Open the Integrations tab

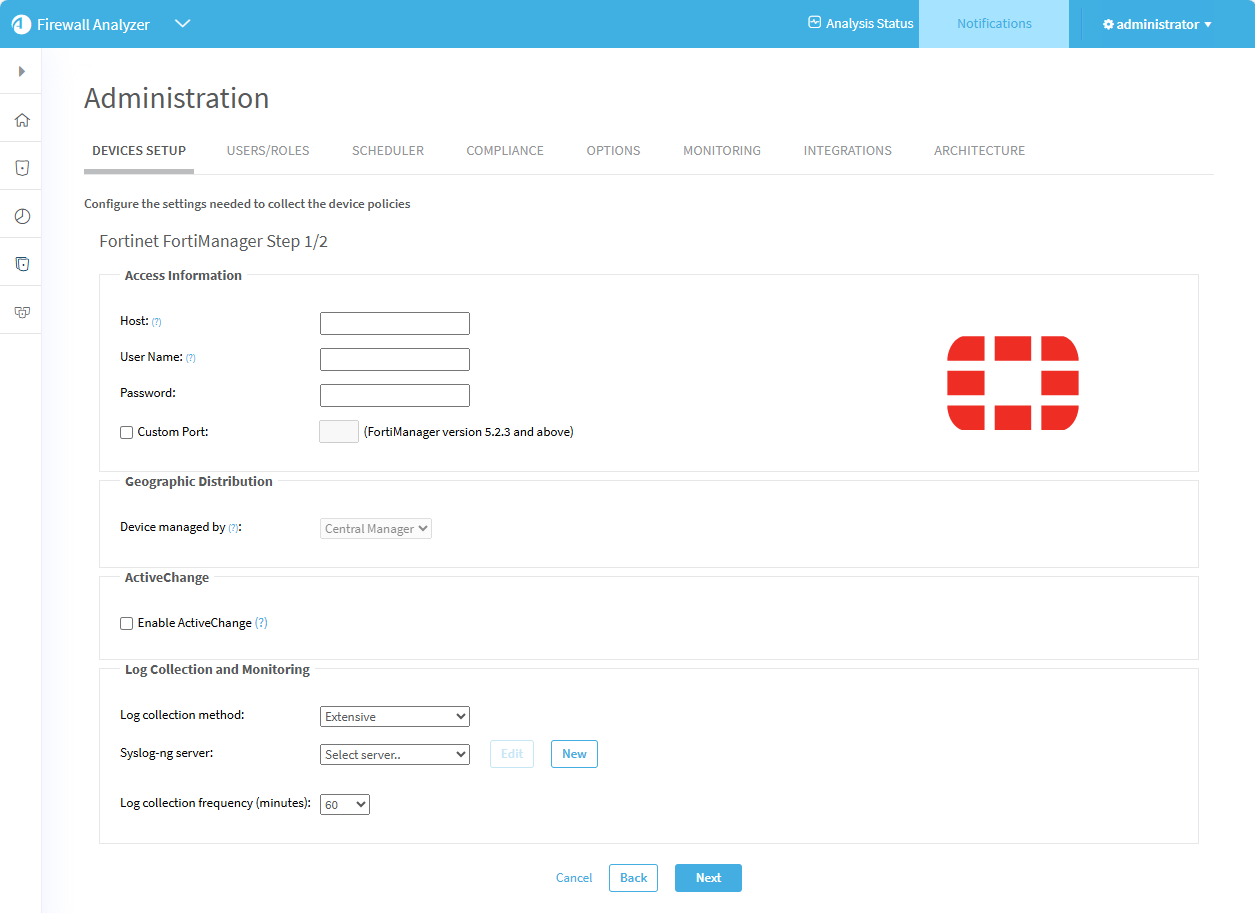(x=847, y=151)
